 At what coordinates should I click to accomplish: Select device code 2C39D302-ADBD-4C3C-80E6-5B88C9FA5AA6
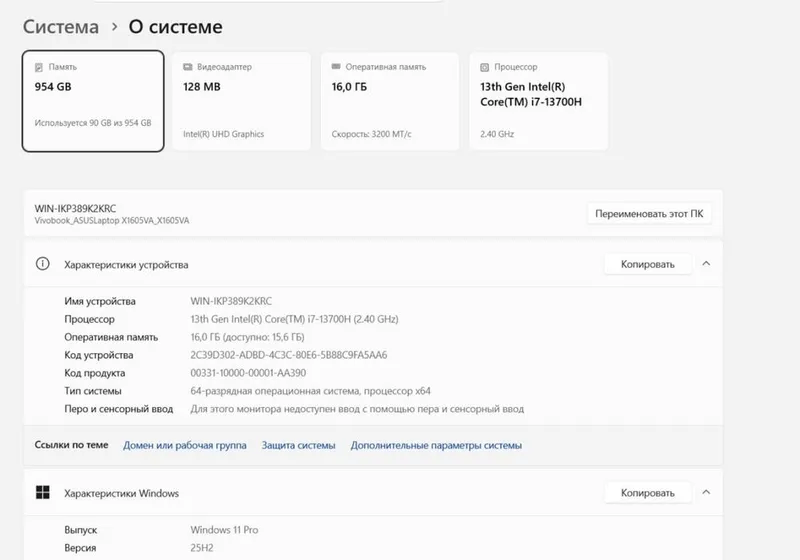(x=289, y=355)
